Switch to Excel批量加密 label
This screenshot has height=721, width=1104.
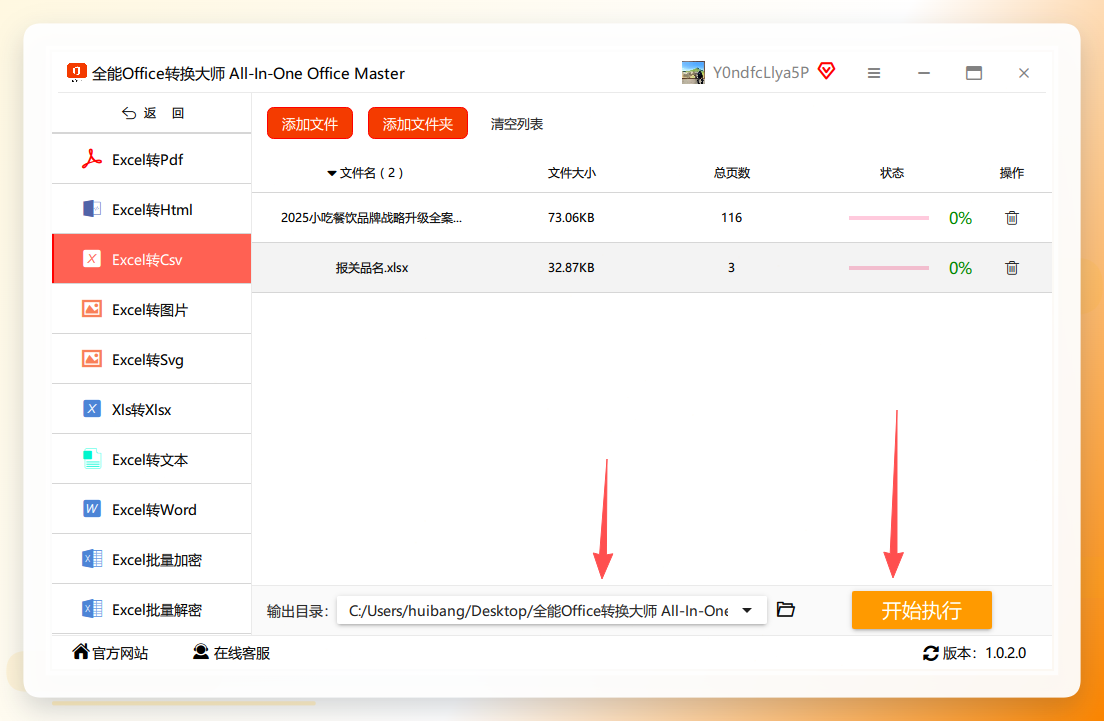pyautogui.click(x=157, y=560)
